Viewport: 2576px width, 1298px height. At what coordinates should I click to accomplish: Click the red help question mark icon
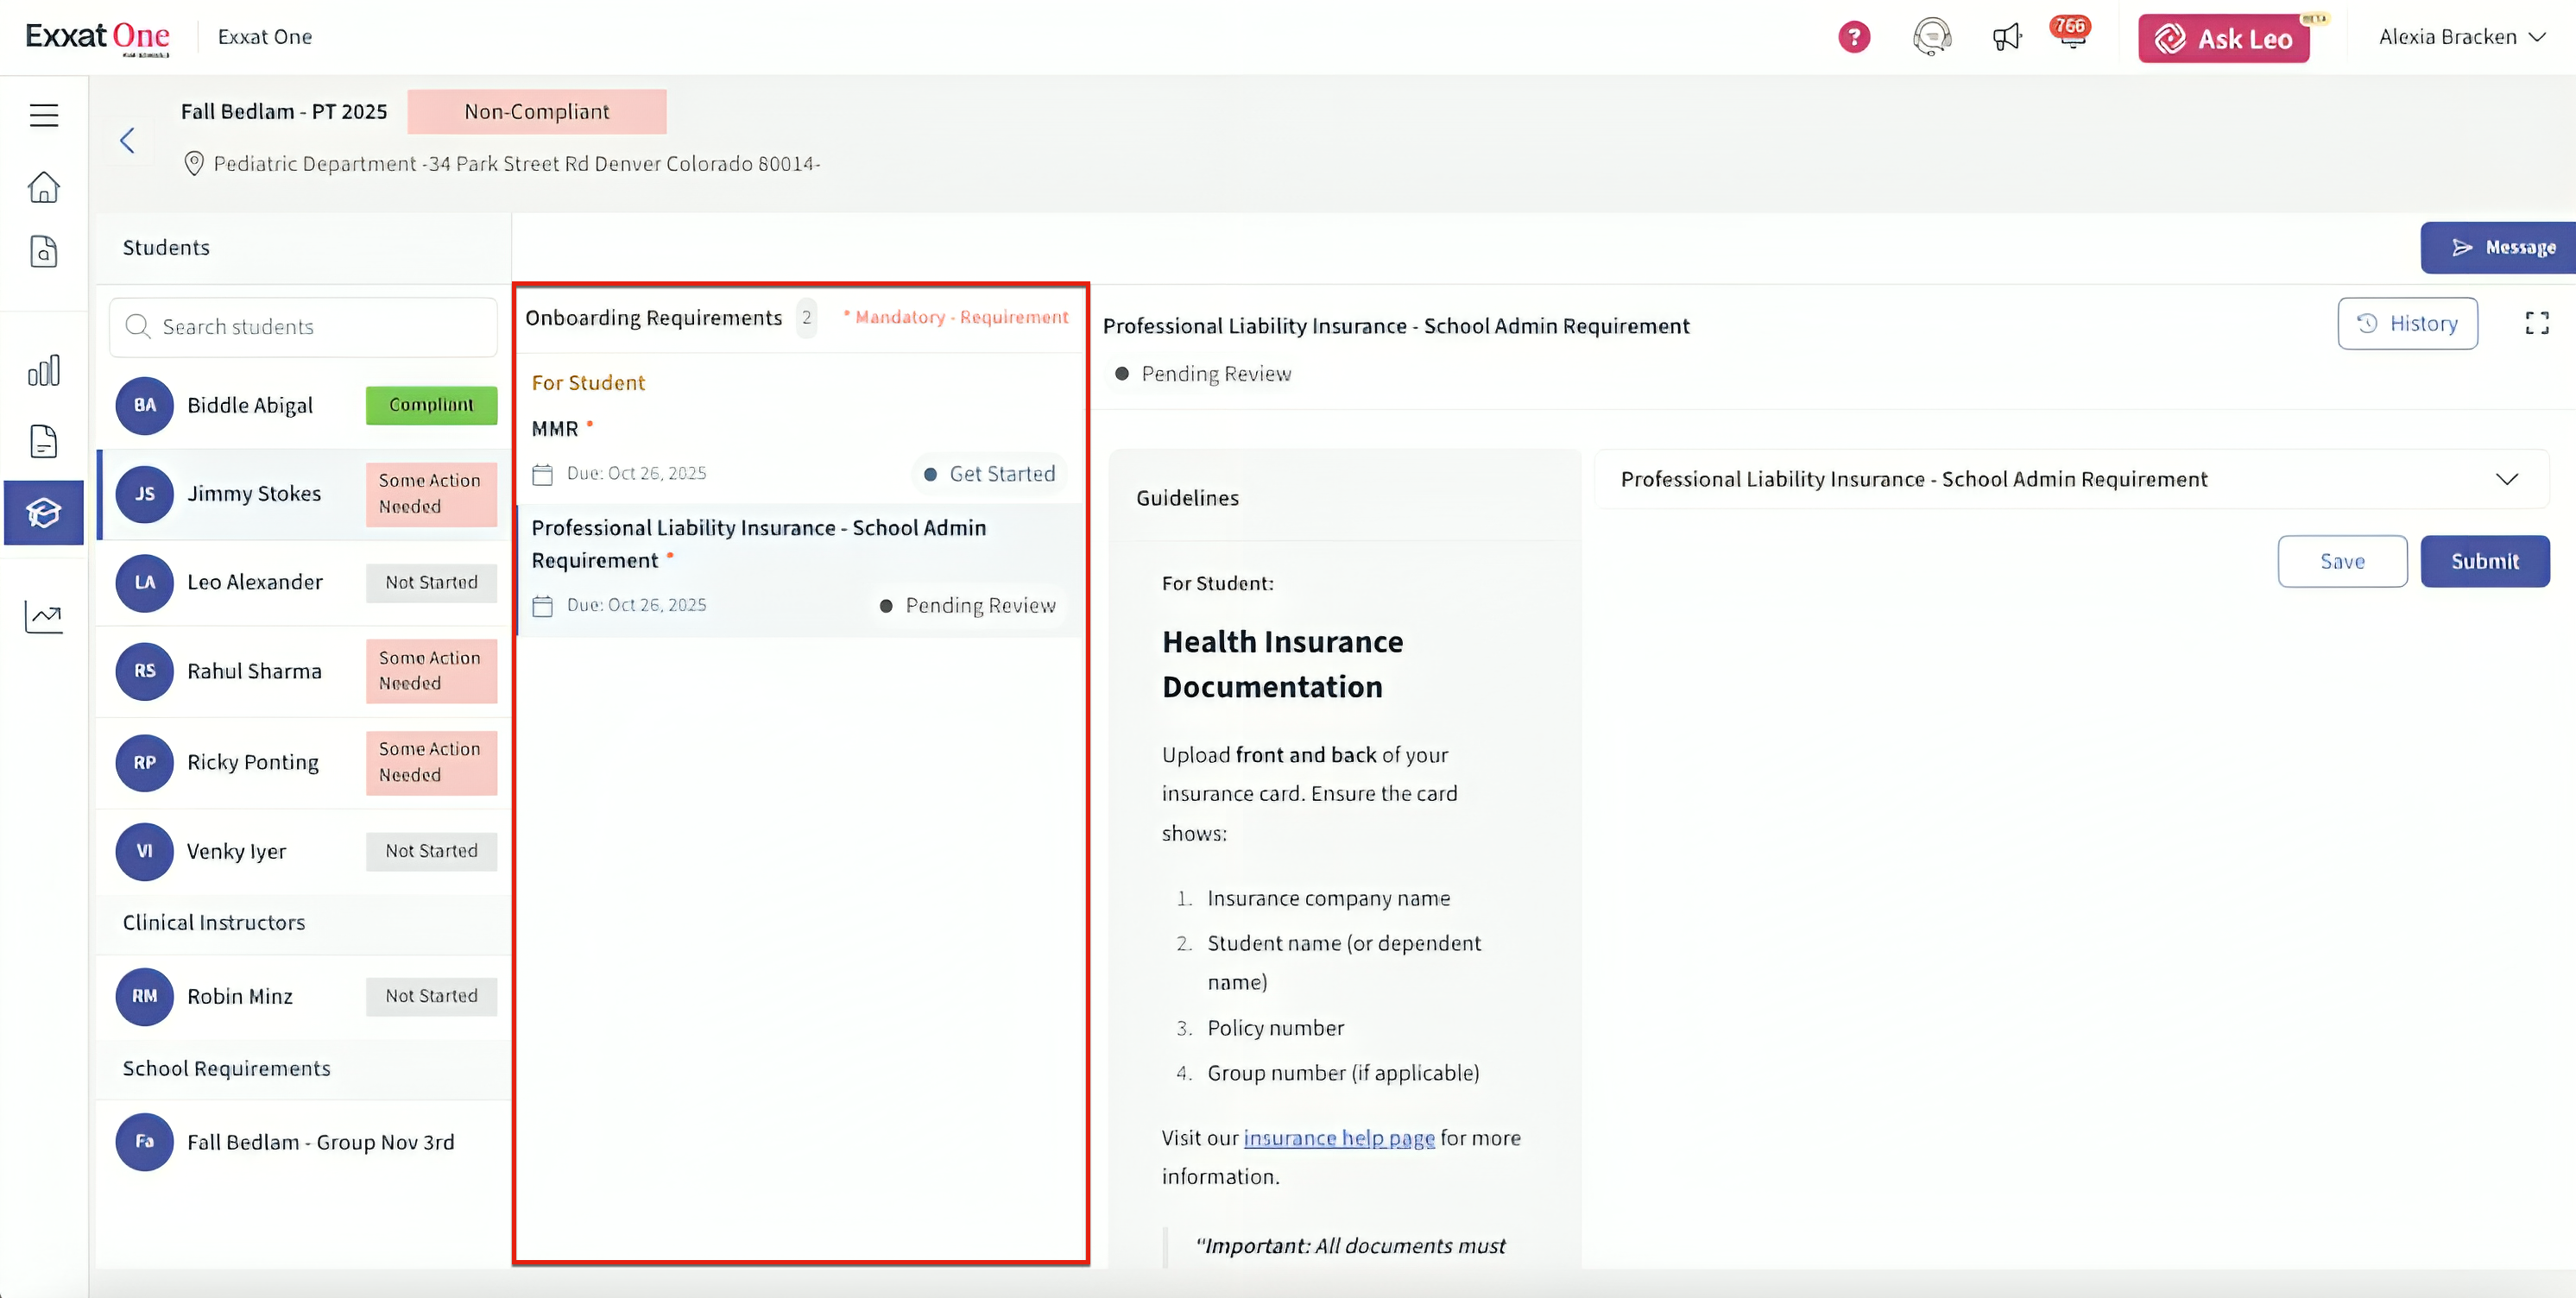pos(1853,38)
